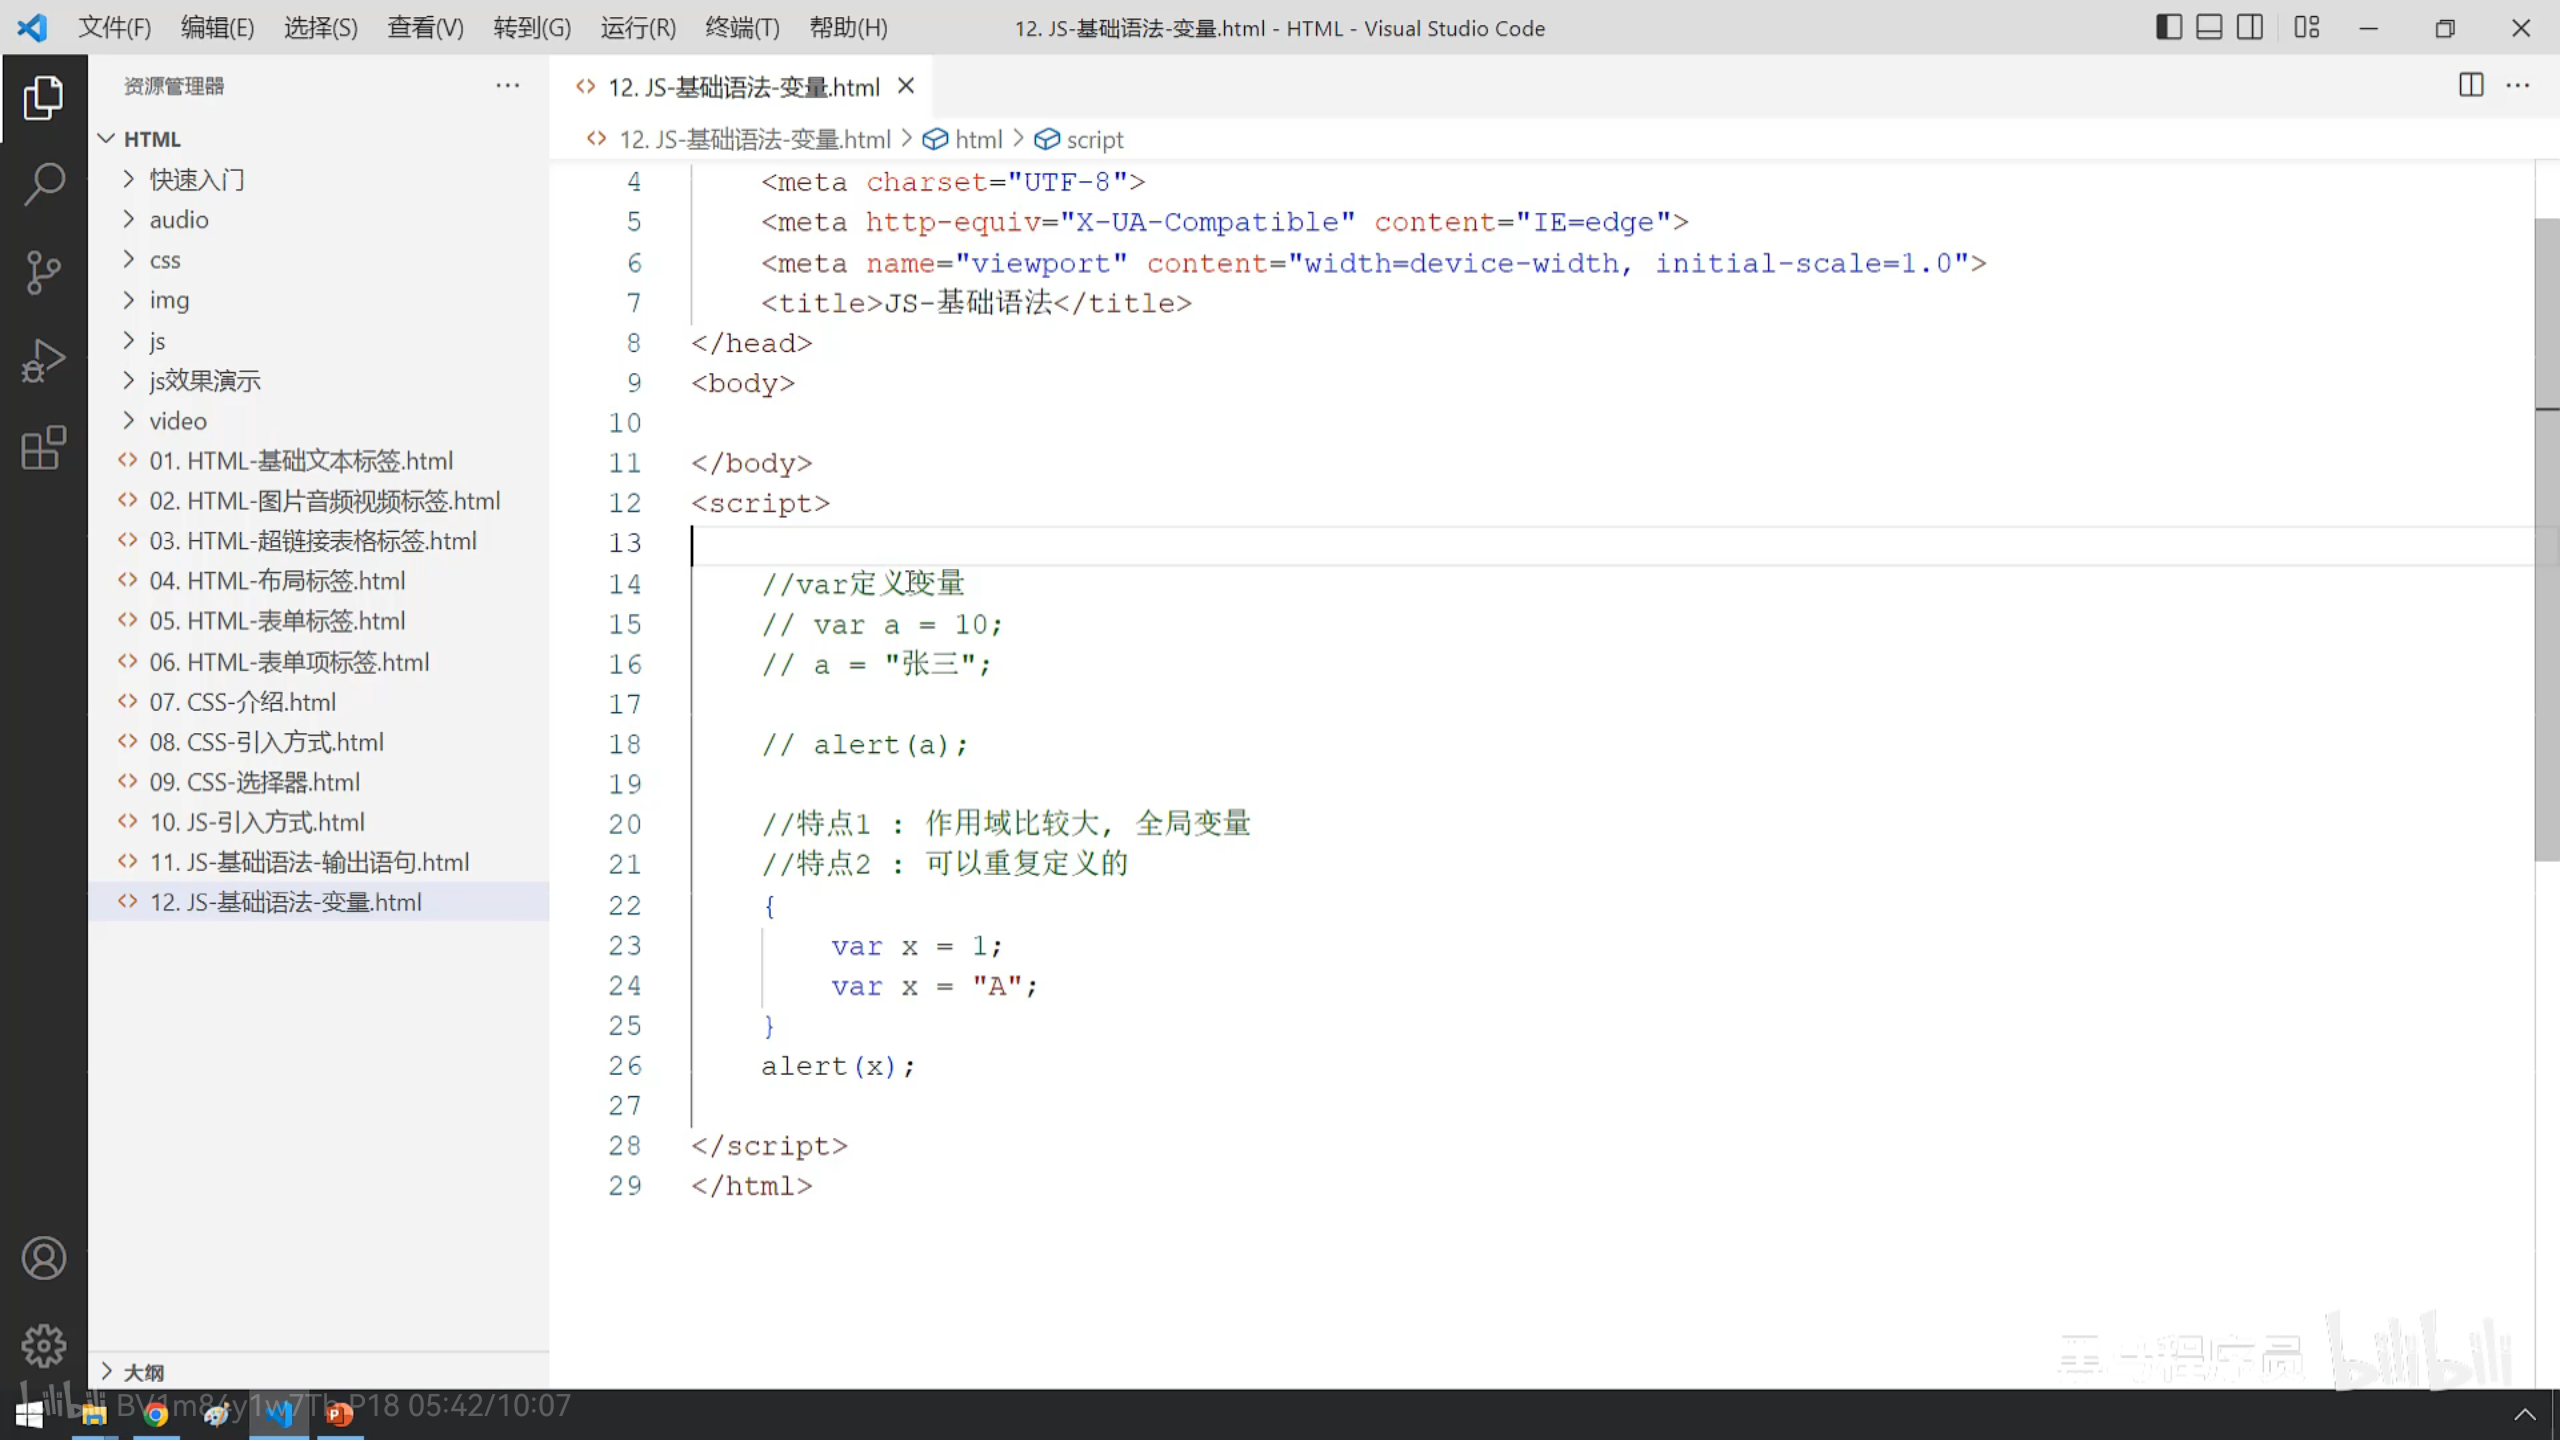
Task: Open the Manage gear icon
Action: pyautogui.click(x=43, y=1346)
